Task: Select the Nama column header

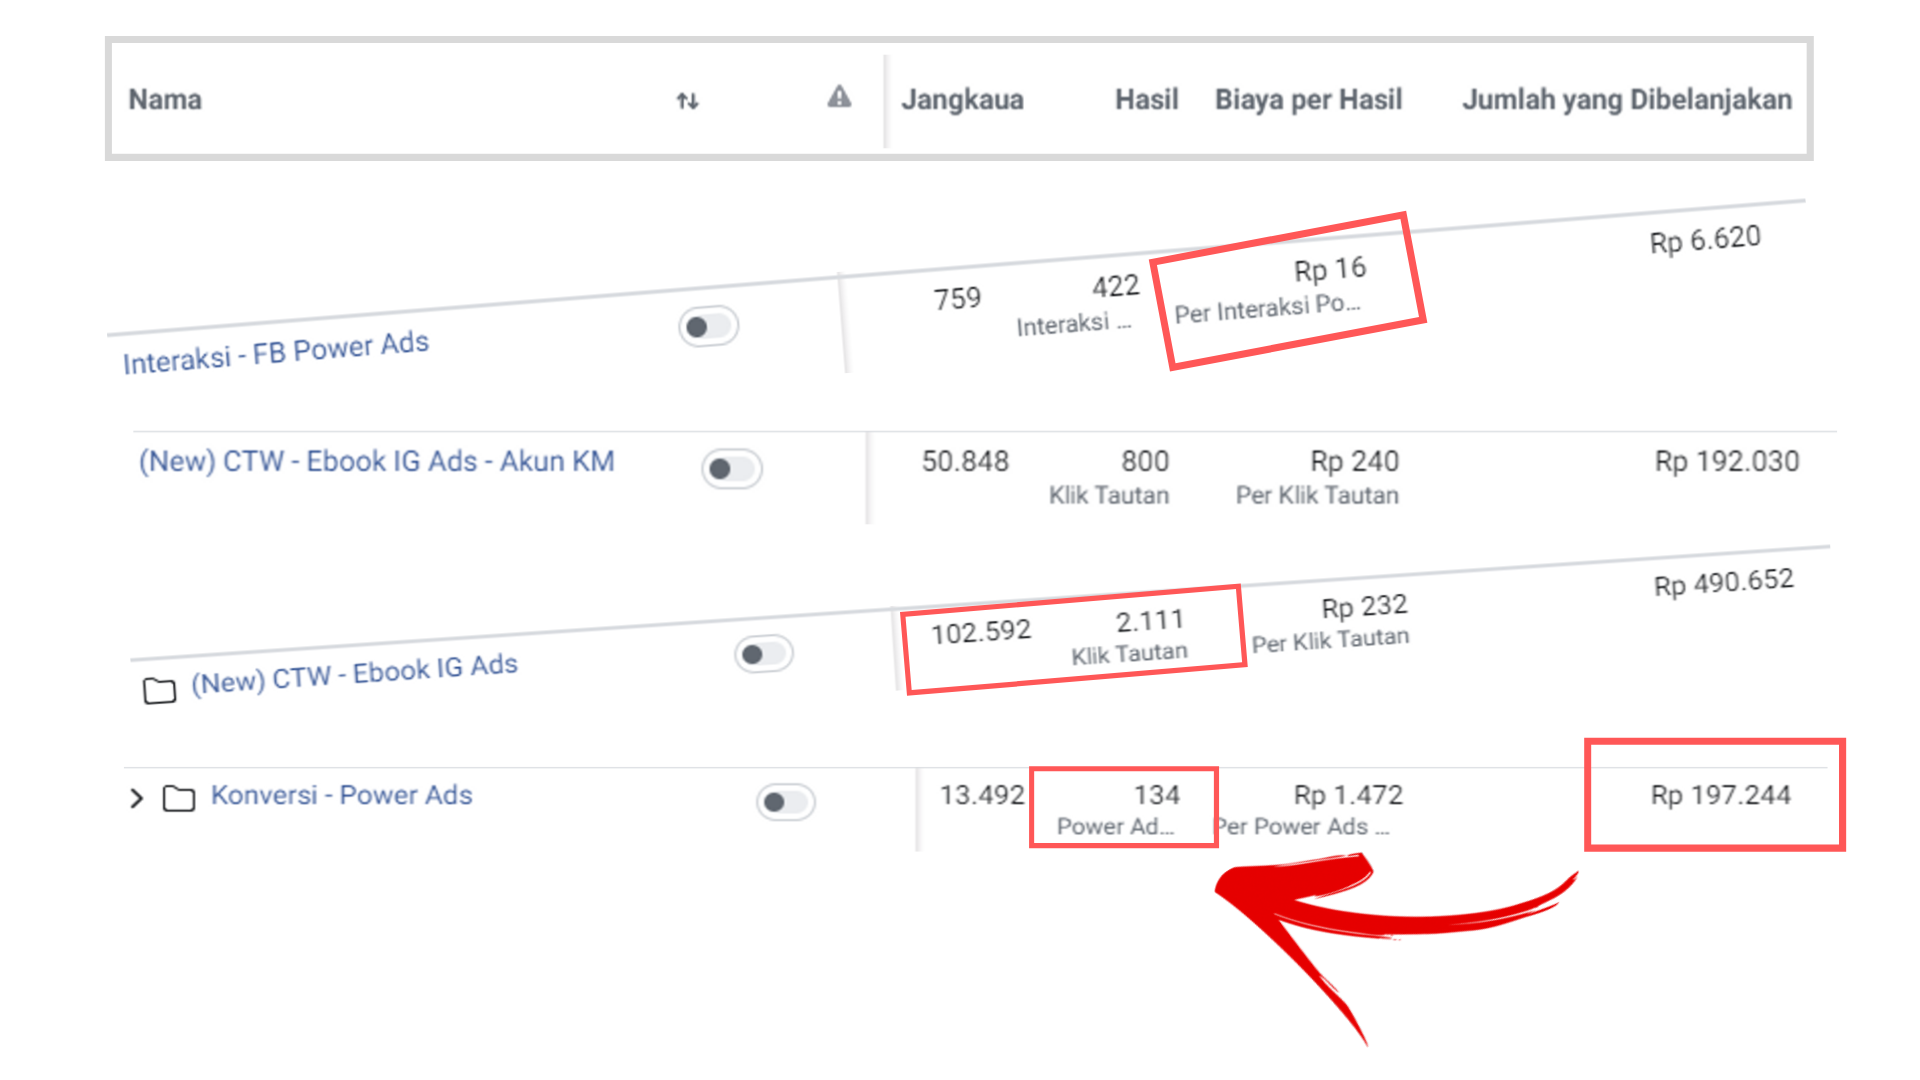Action: (165, 100)
